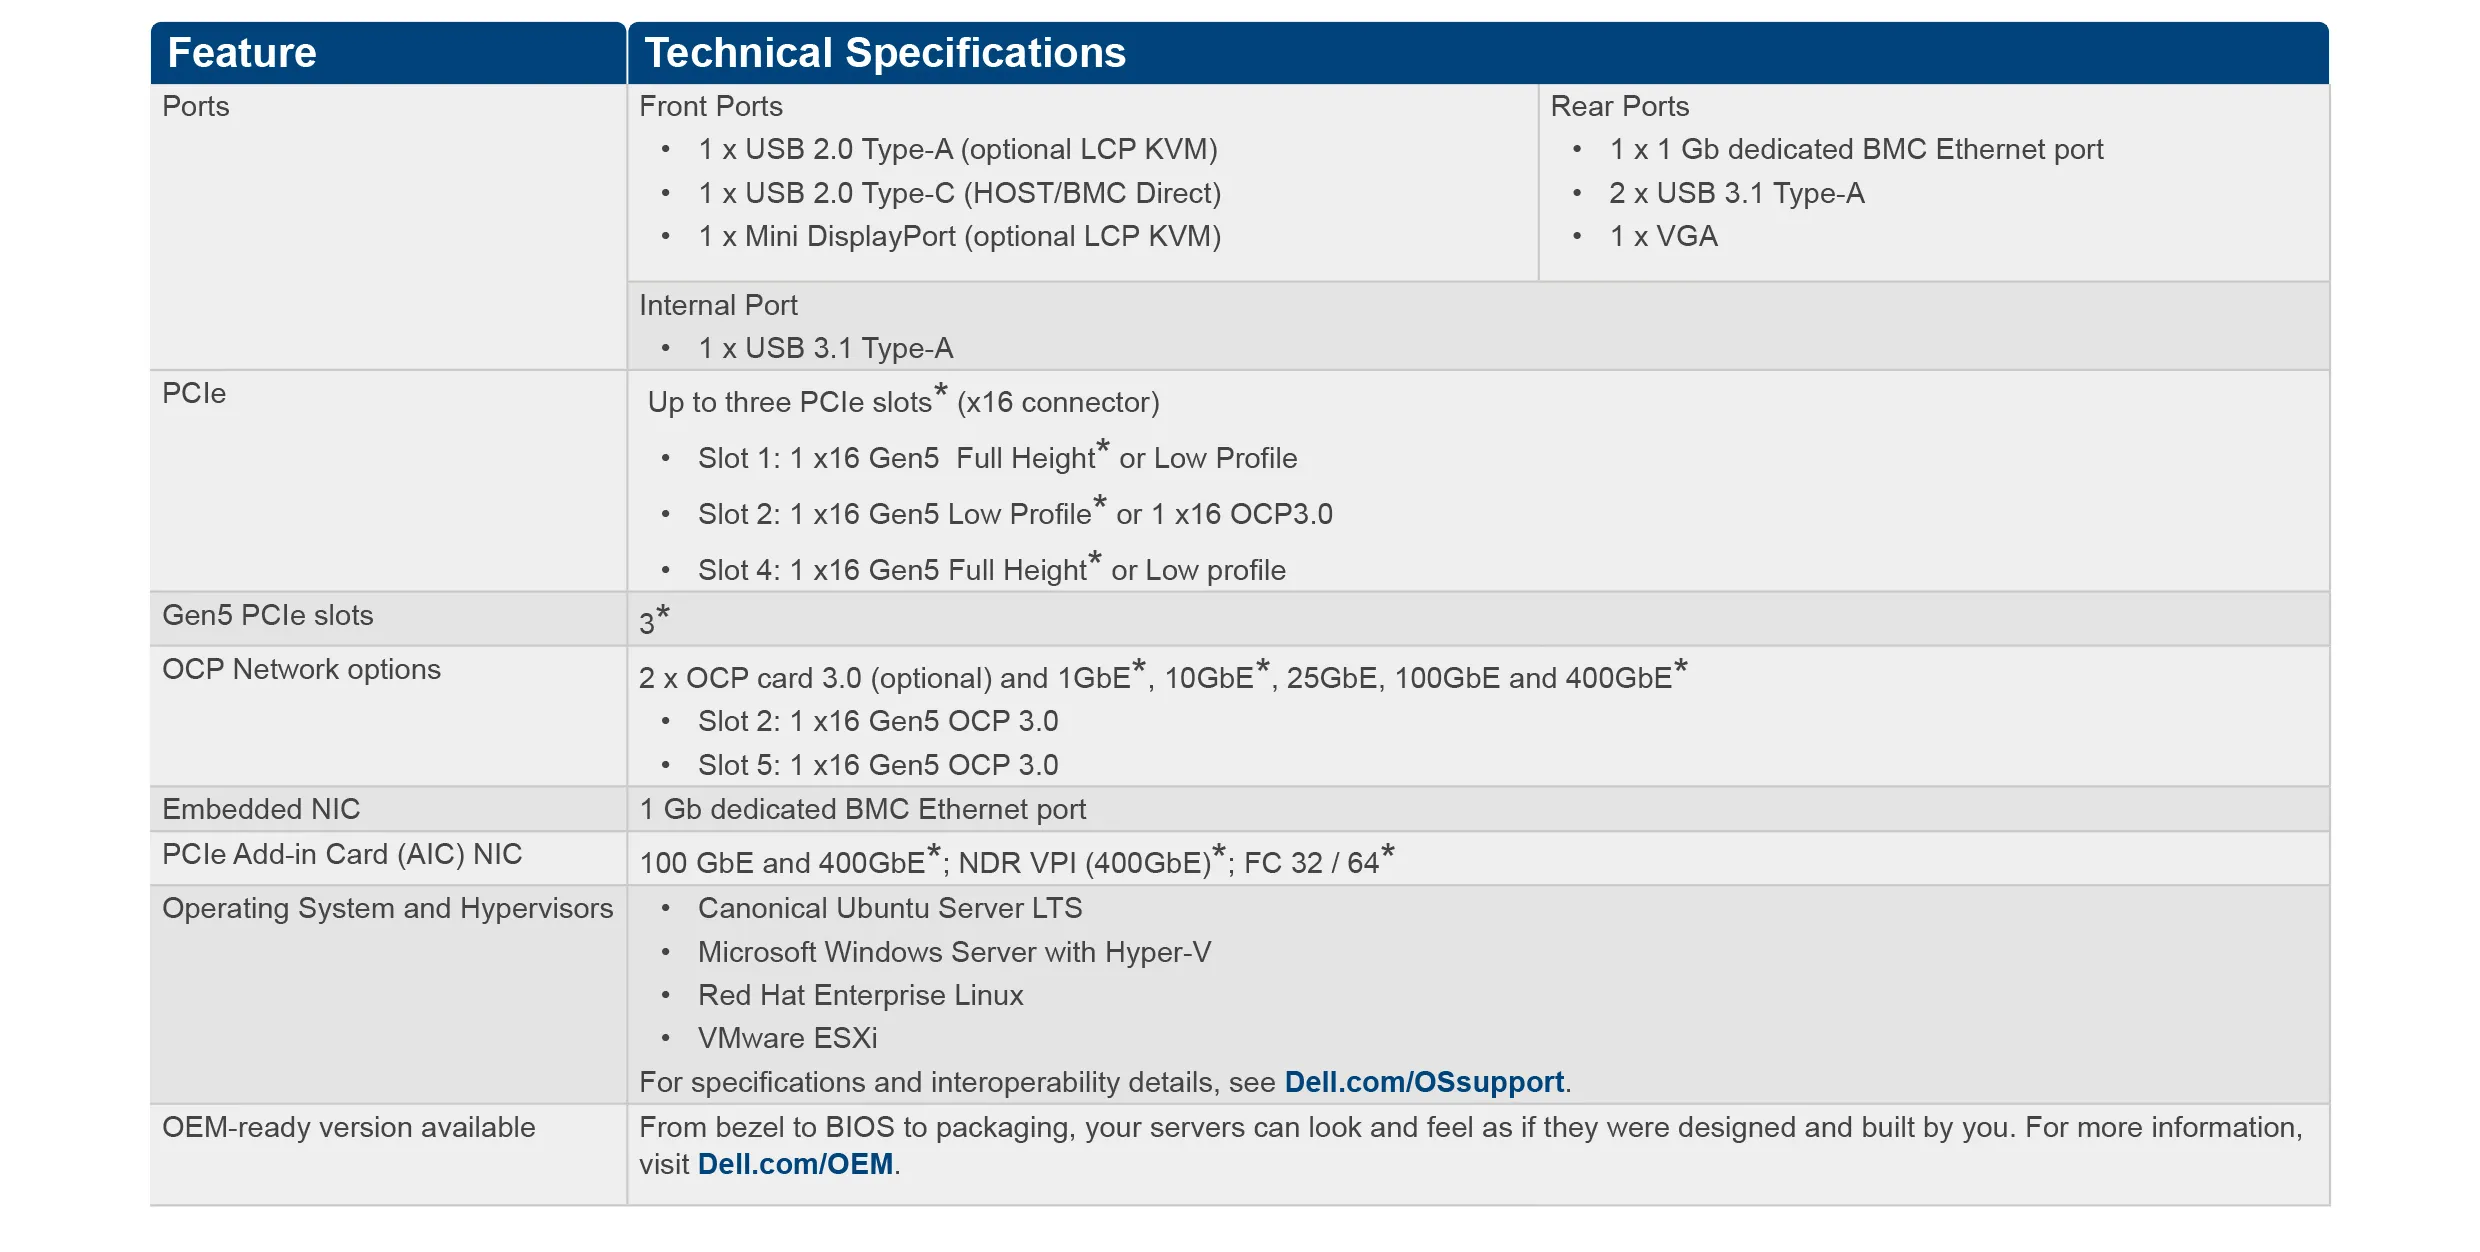Select the Operating System and Hypervisors label
The image size is (2480, 1252).
387,908
